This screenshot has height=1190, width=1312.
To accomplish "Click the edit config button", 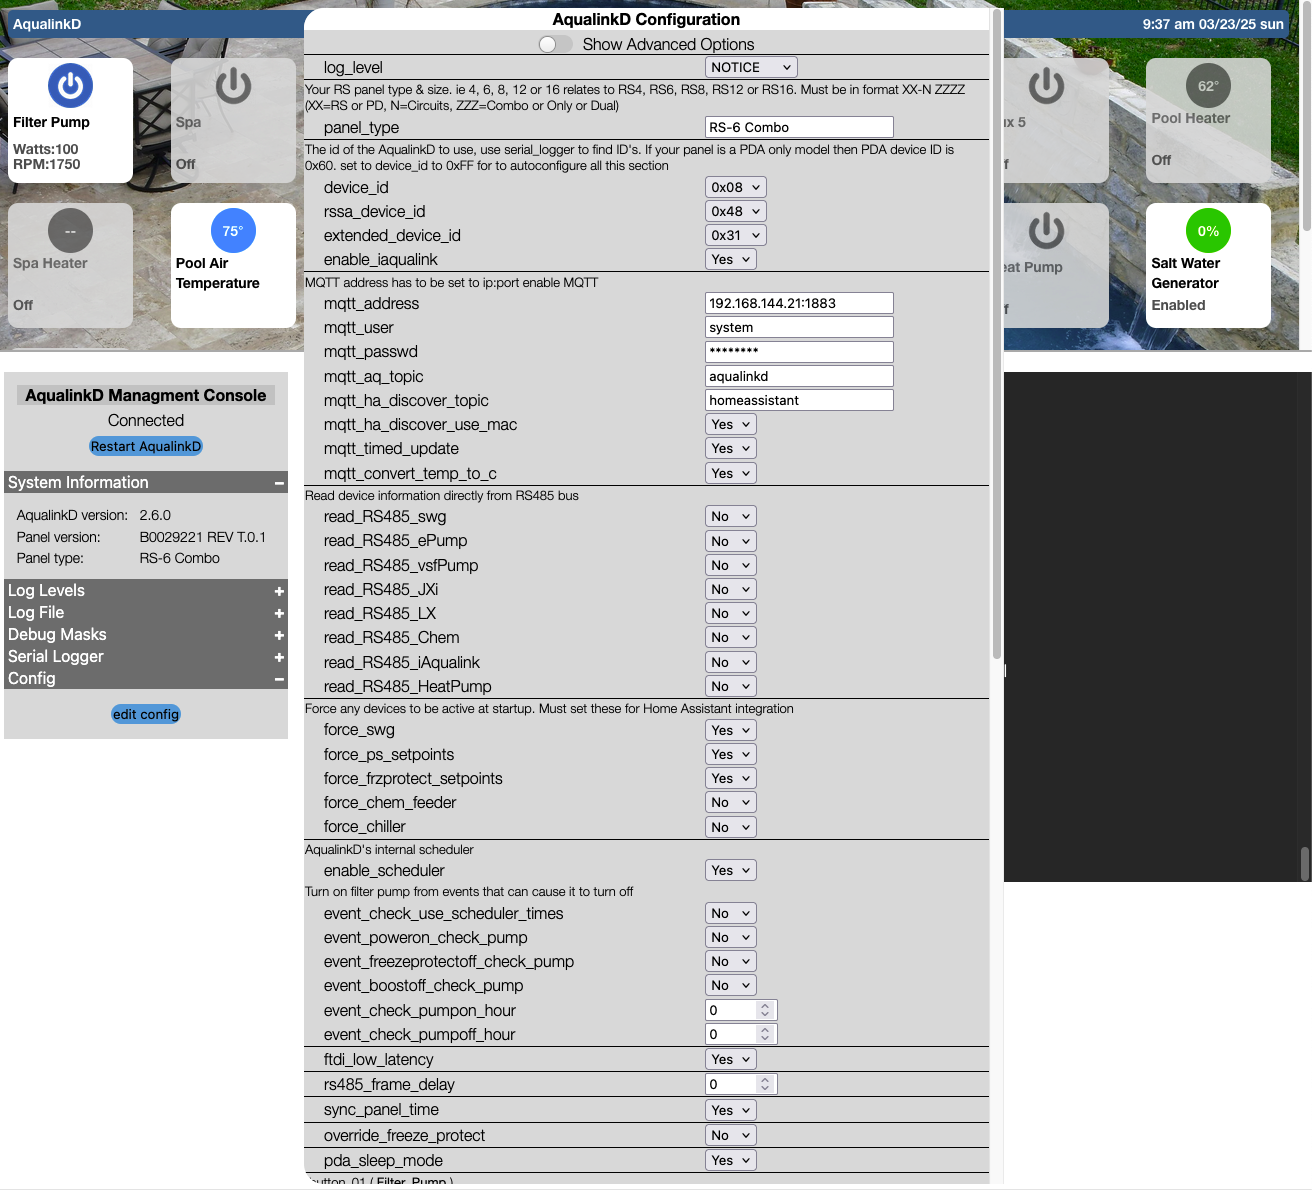I will (x=146, y=714).
